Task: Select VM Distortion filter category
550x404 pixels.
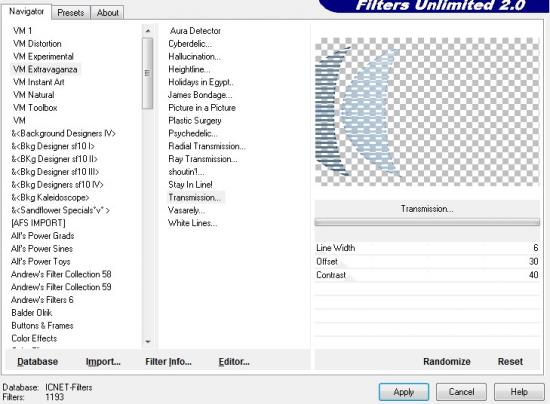Action: coord(37,44)
